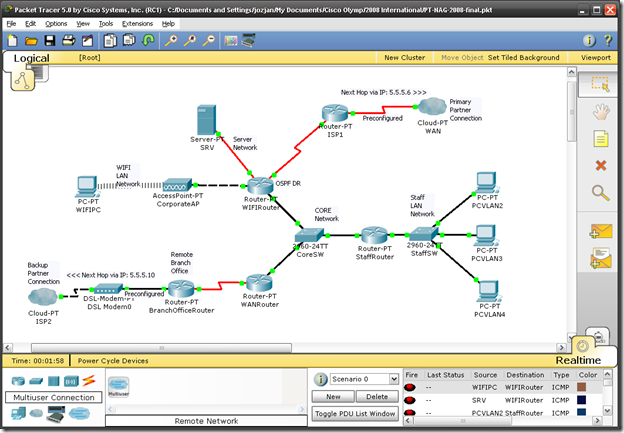This screenshot has height=433, width=624.
Task: Click the Paste toolbar icon
Action: [129, 40]
